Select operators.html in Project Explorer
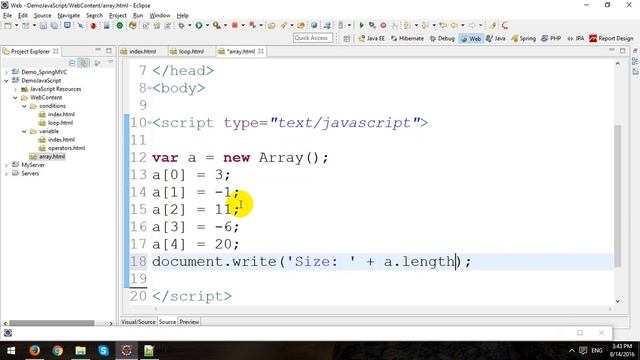 66,148
